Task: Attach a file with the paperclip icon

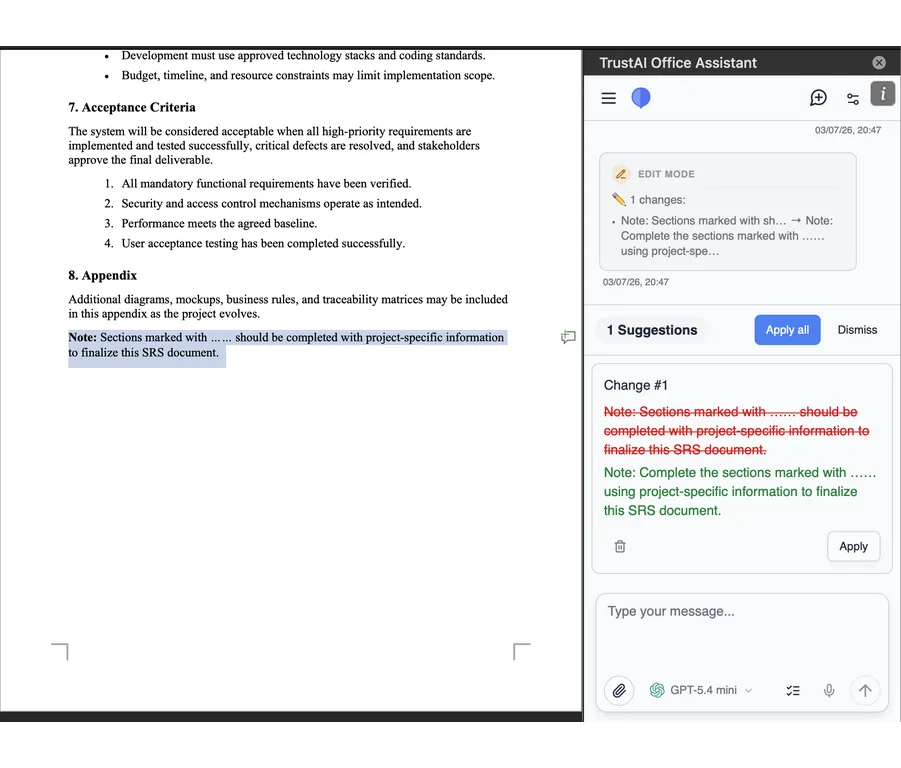Action: [619, 690]
